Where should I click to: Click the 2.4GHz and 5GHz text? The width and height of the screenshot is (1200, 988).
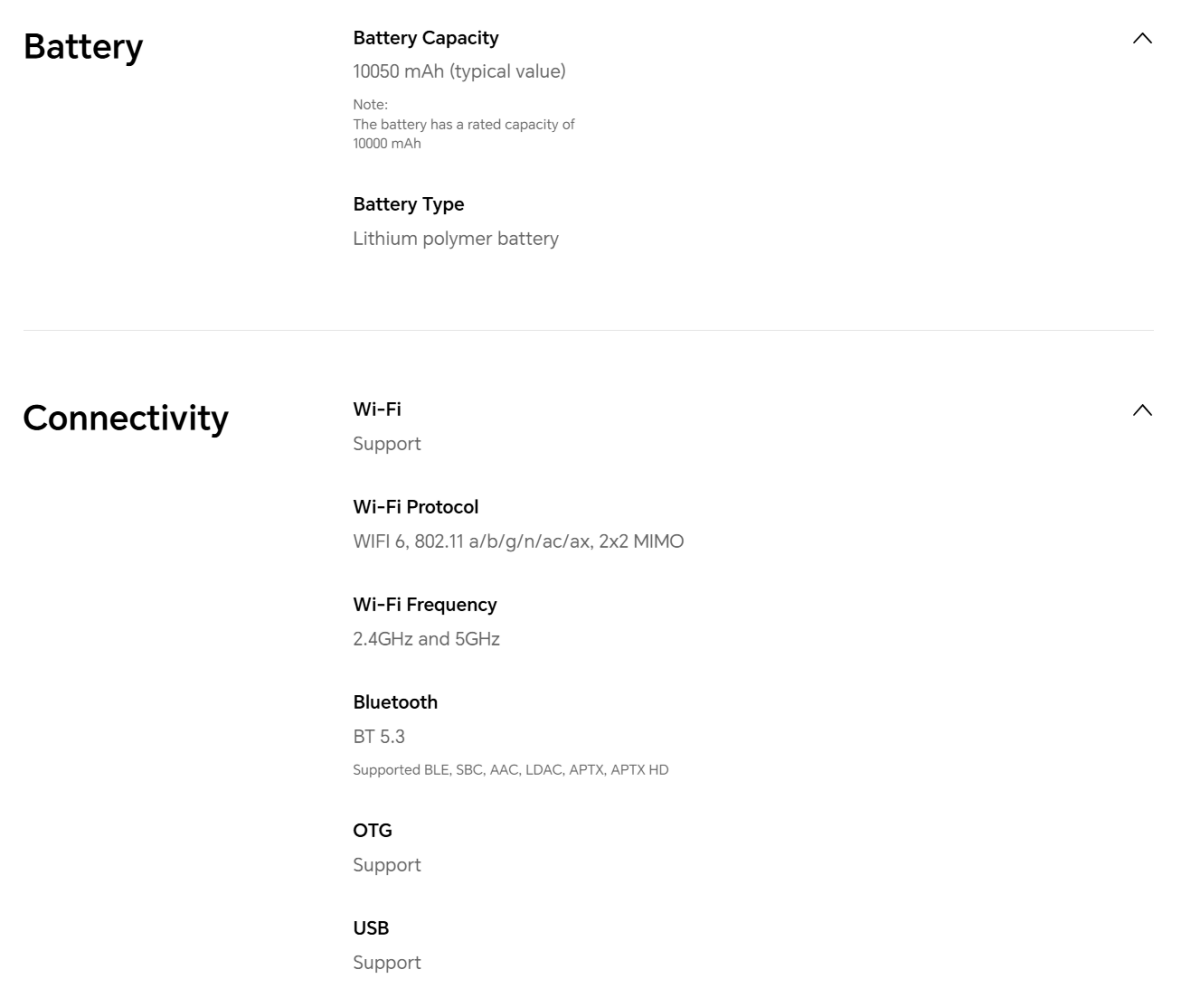pos(426,639)
